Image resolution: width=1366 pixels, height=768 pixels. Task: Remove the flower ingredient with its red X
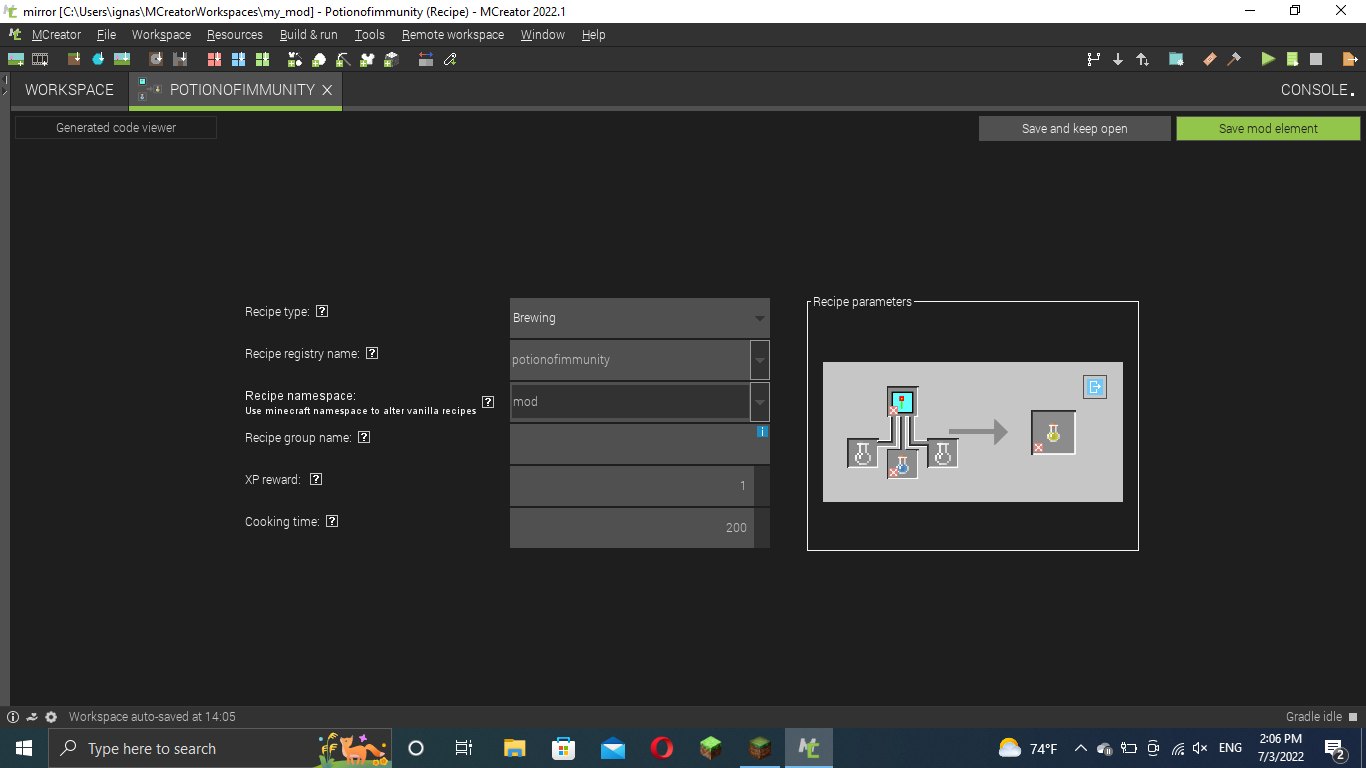[x=893, y=411]
